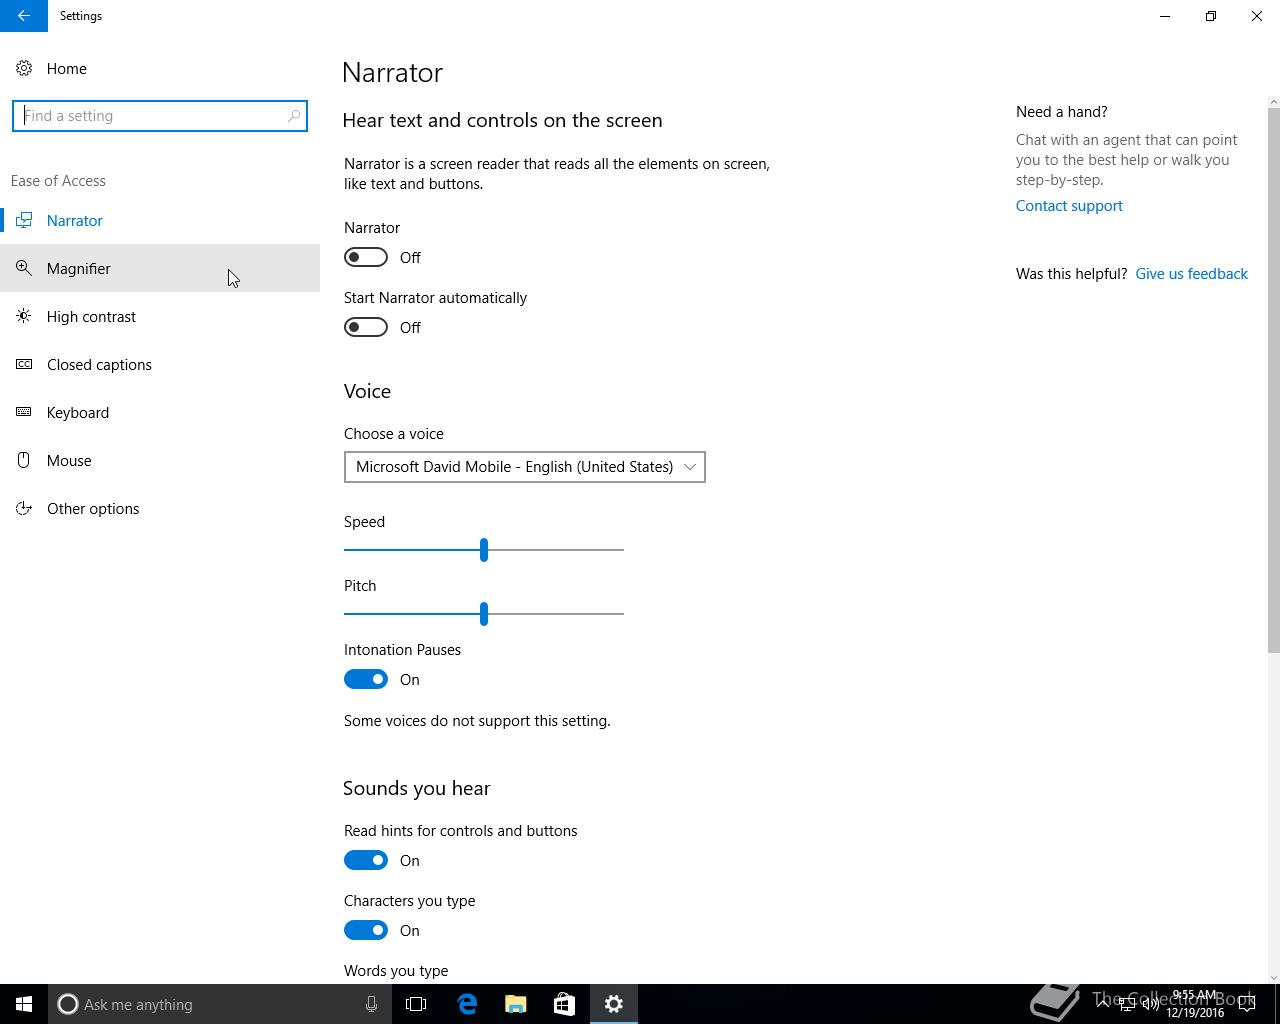Click the 'Ease of Access' heading text
Viewport: 1280px width, 1024px height.
[58, 181]
